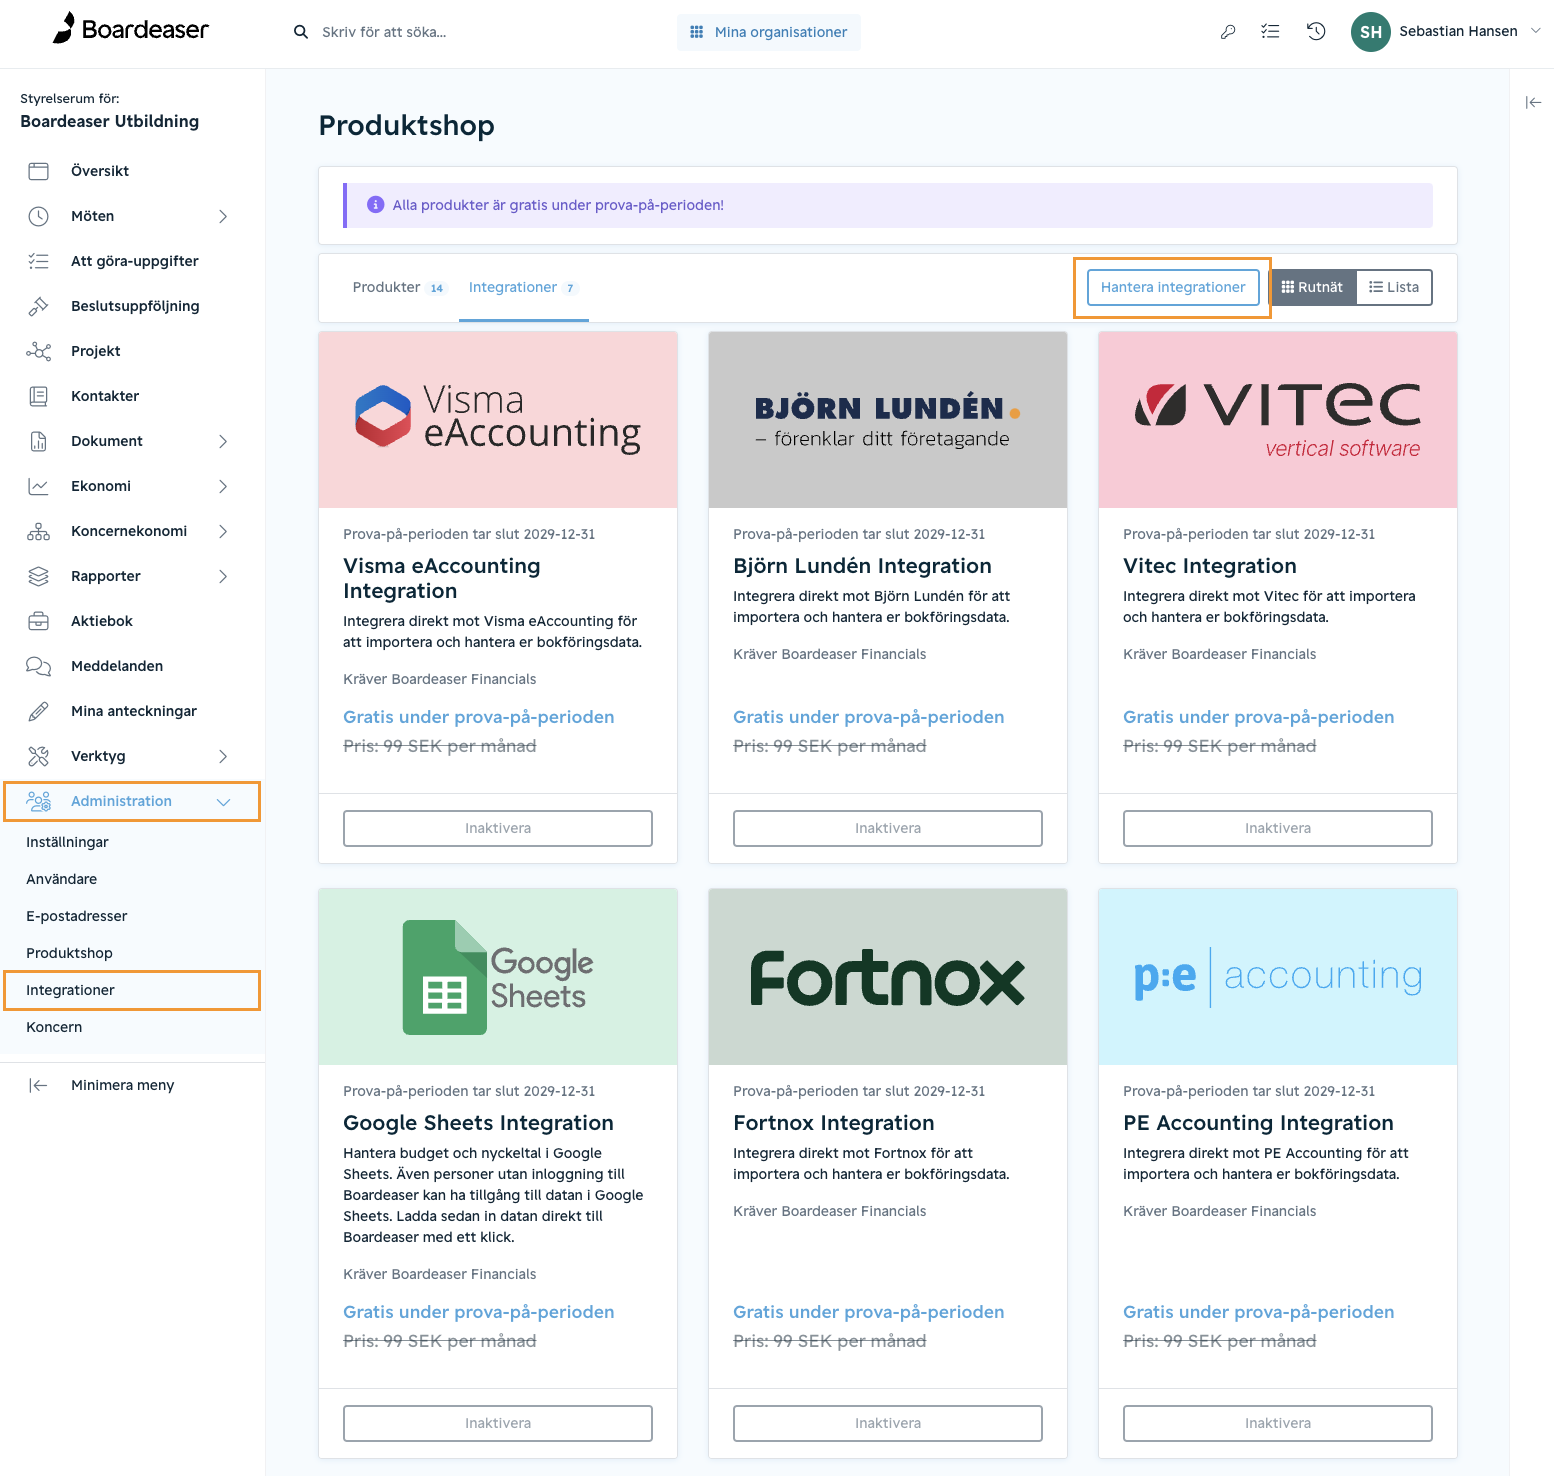Click the Projekt nodes icon

click(x=38, y=351)
